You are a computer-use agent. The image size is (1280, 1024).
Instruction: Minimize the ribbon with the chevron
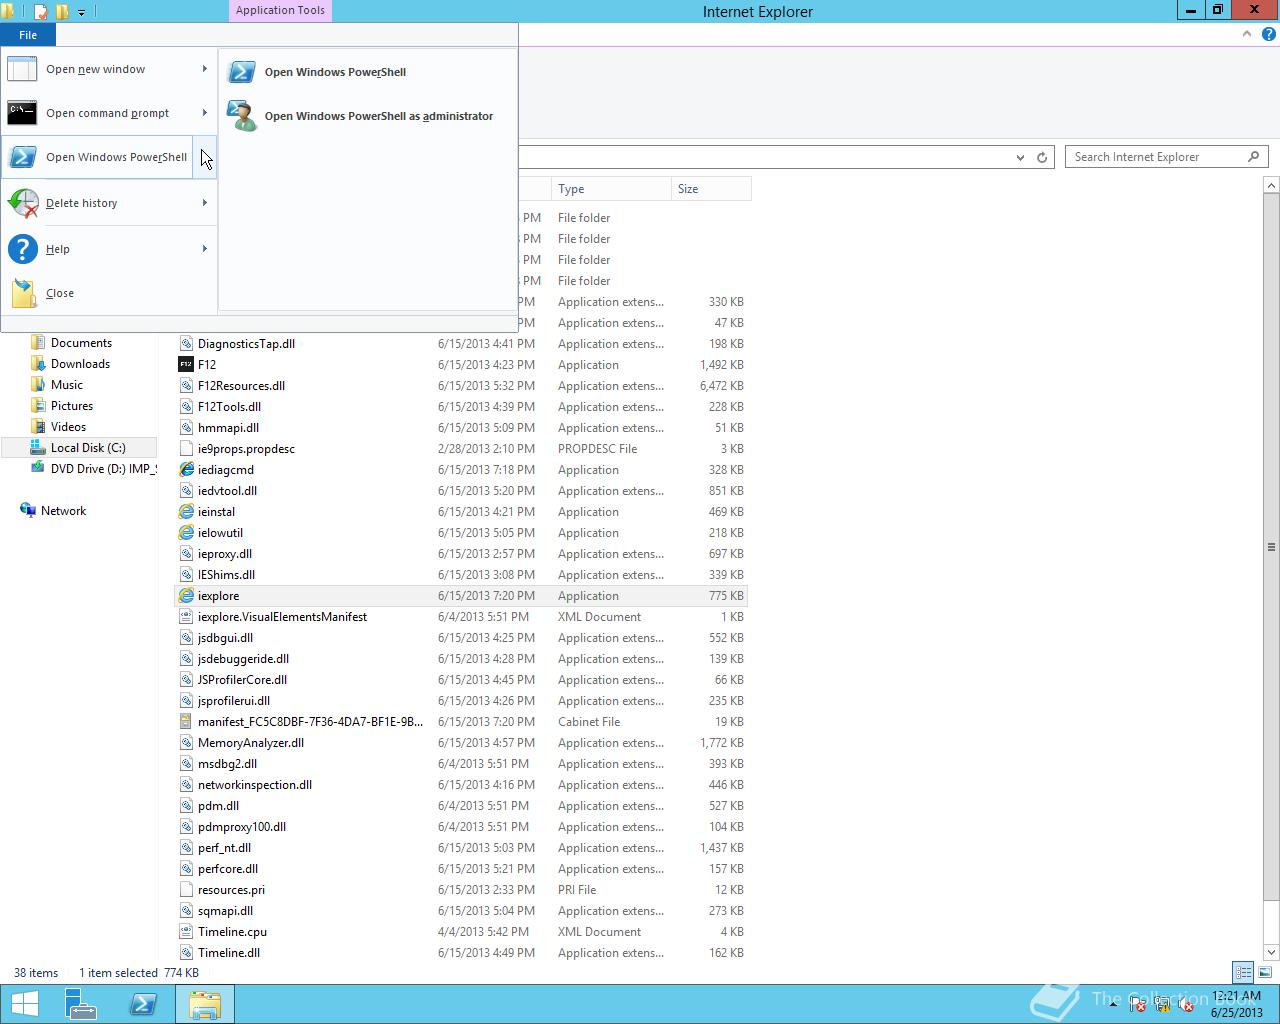[x=1247, y=34]
